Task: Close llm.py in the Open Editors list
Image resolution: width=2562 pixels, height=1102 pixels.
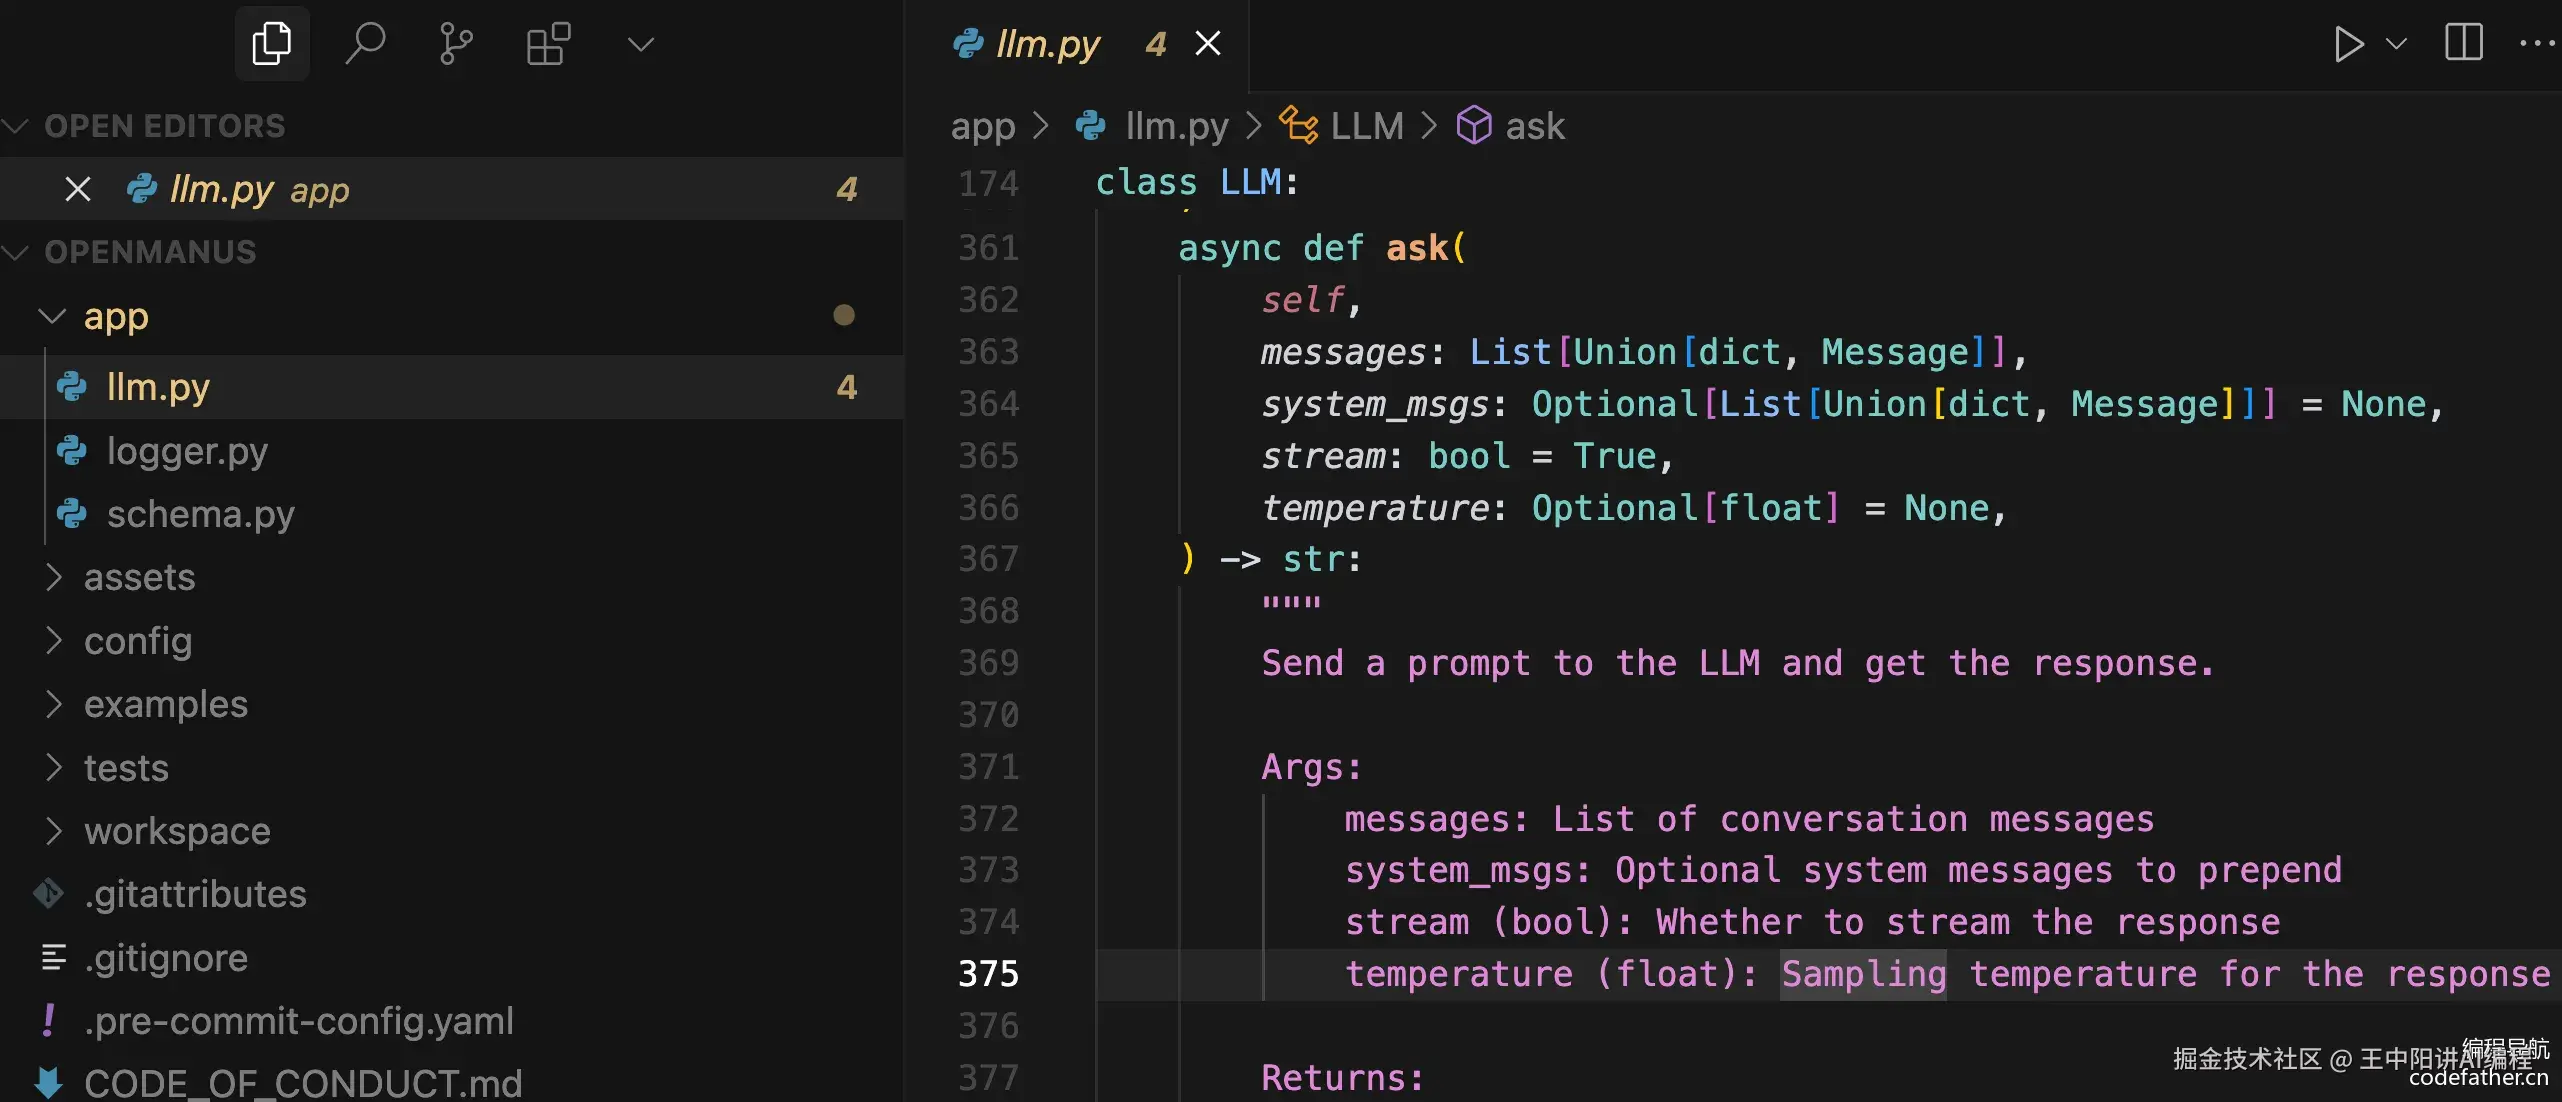Action: (78, 189)
